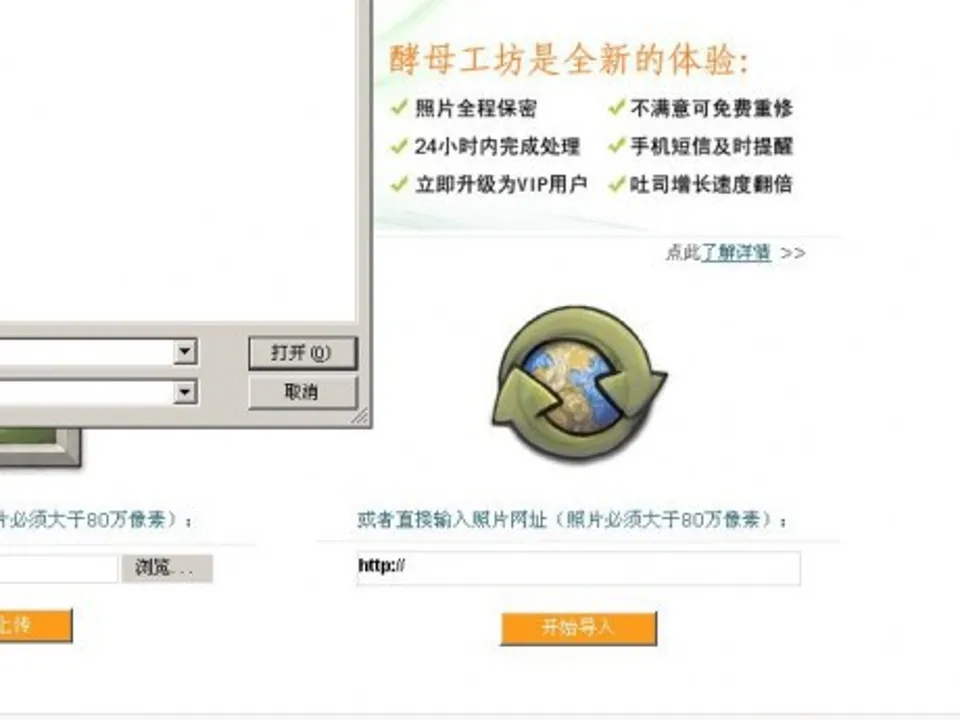This screenshot has width=960, height=720.
Task: Click the green framed picture thumbnail
Action: pos(38,449)
